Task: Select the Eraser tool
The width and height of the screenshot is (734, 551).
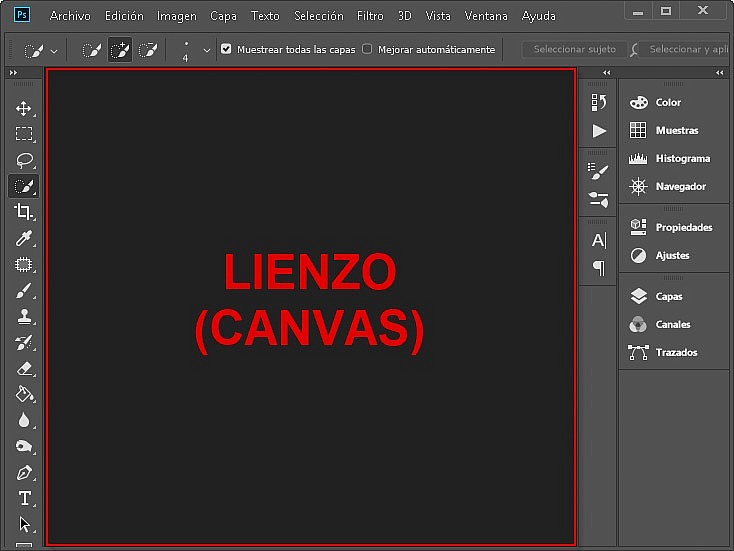Action: click(x=23, y=368)
